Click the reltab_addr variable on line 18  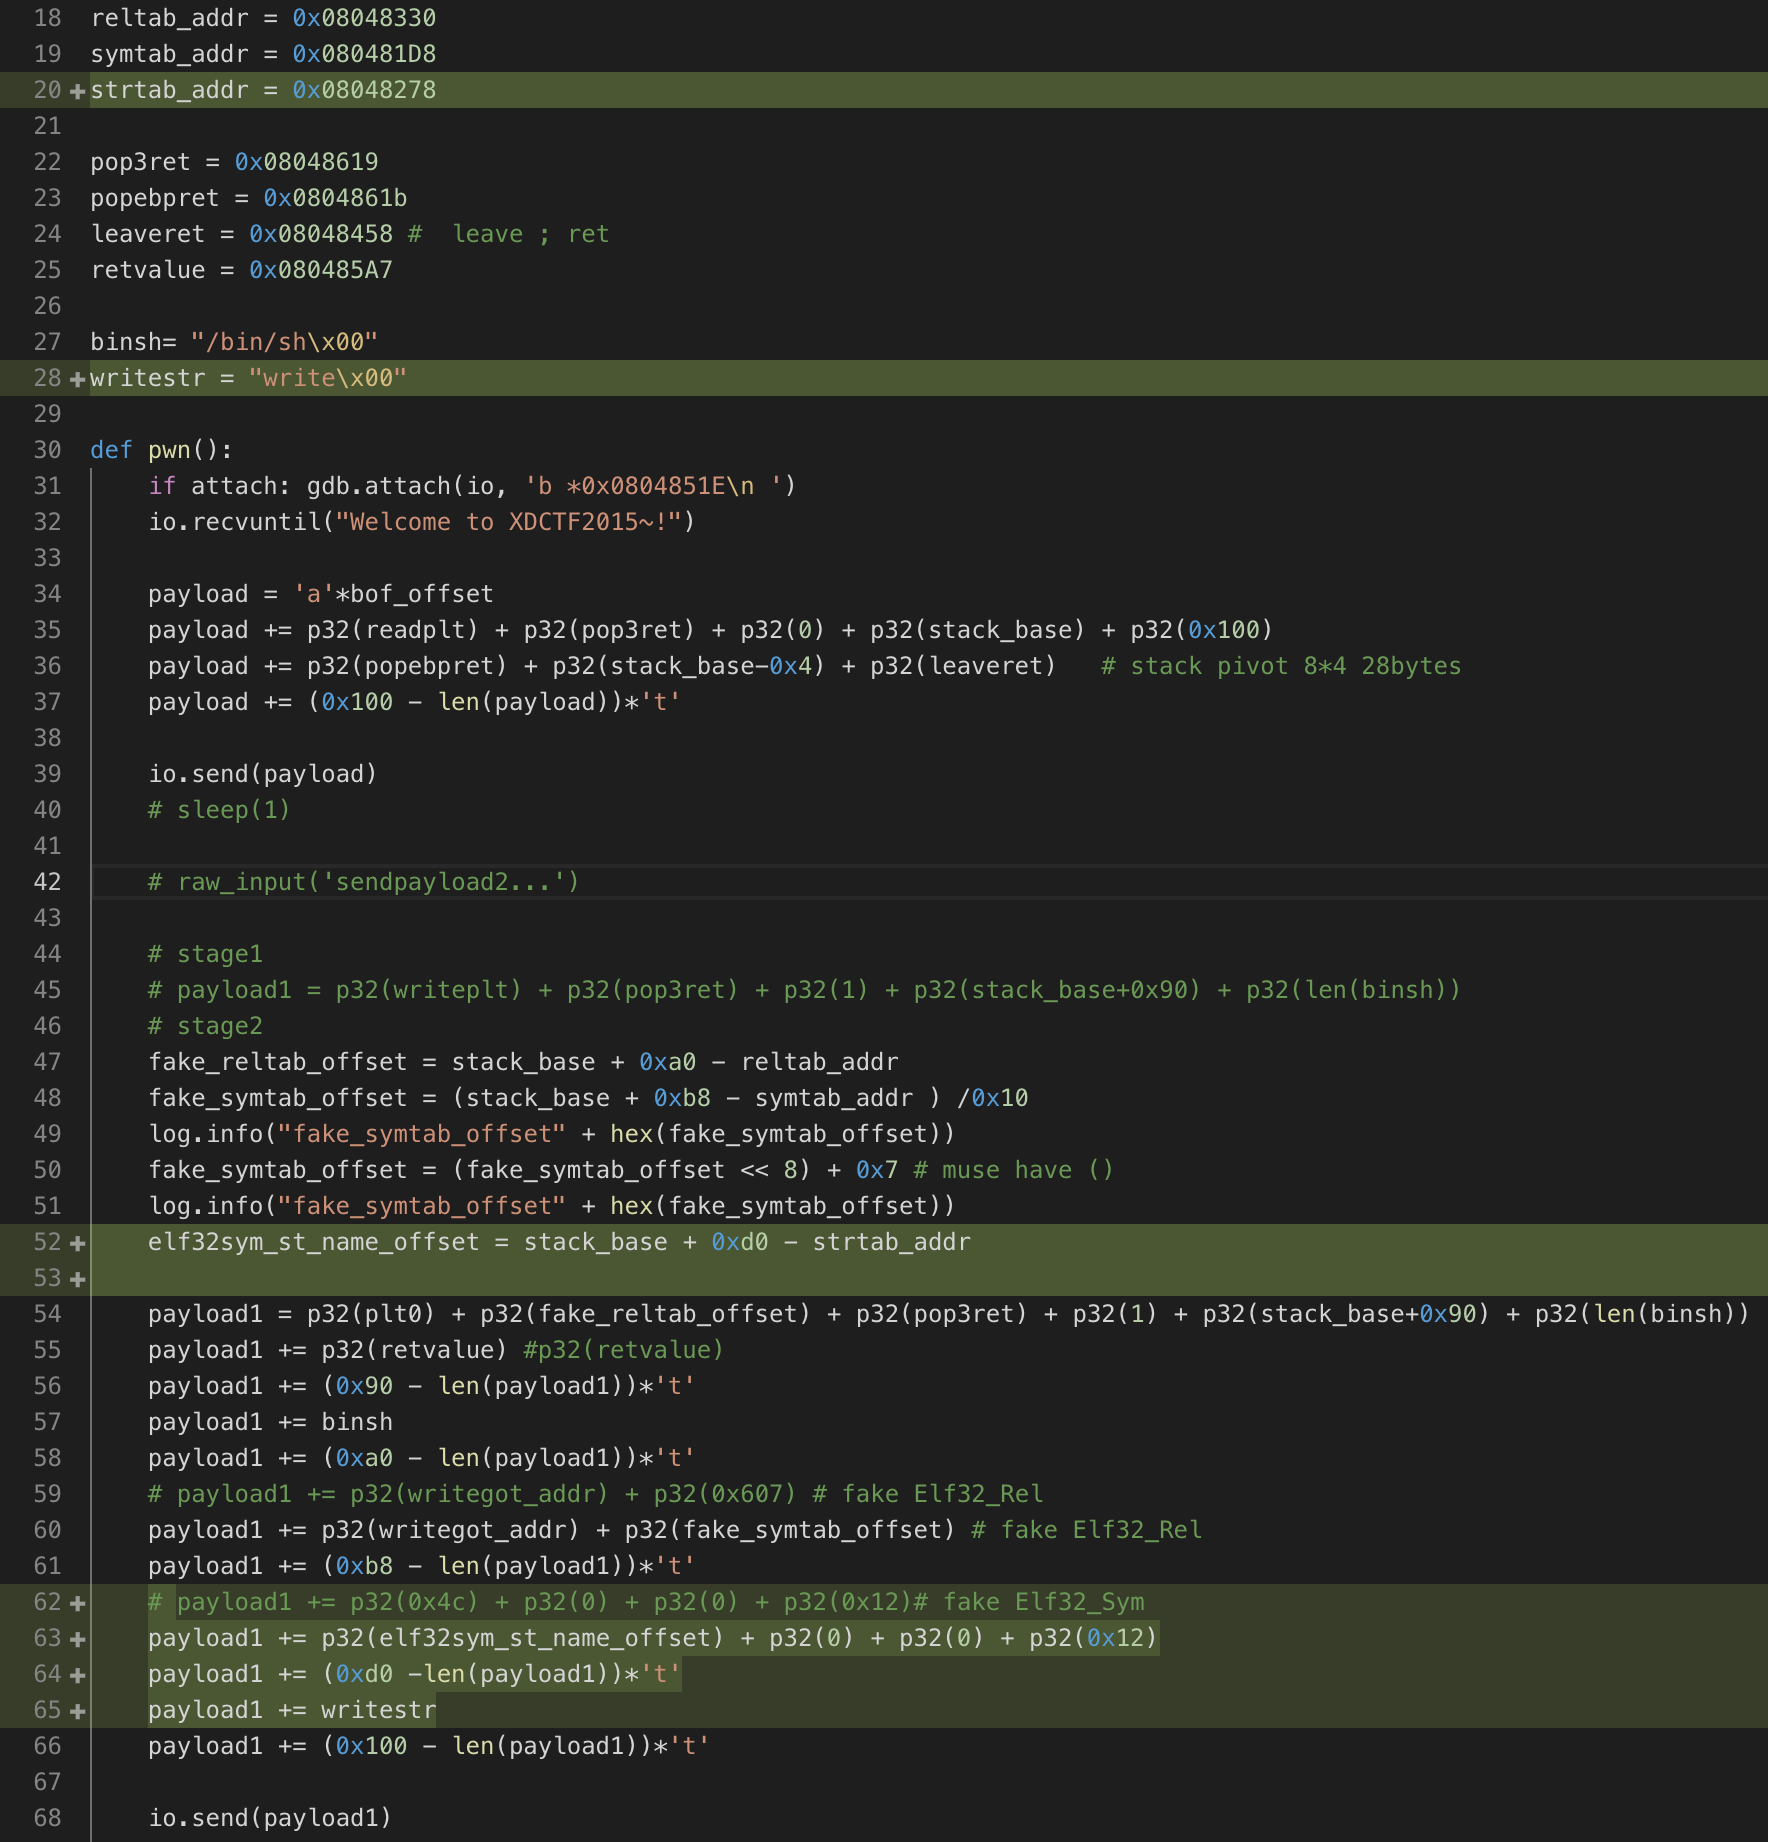coord(169,18)
